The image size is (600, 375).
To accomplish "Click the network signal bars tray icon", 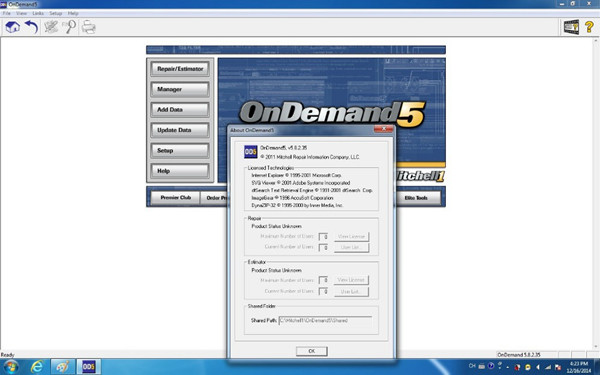I will coord(548,367).
